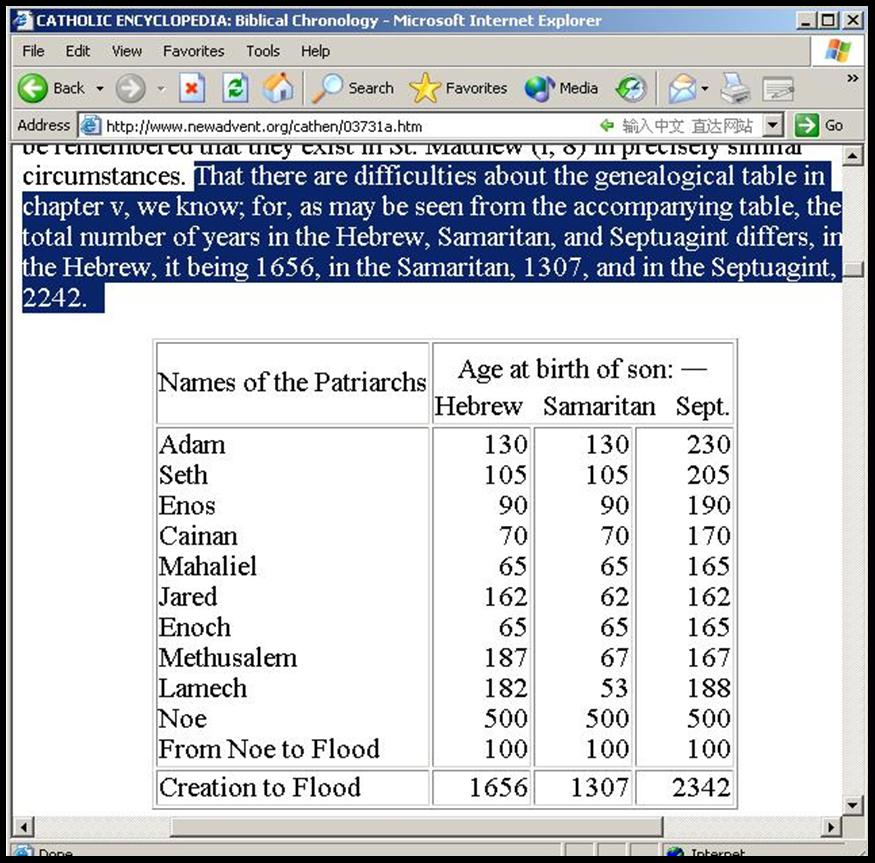Image resolution: width=875 pixels, height=863 pixels.
Task: Click the Mail envelope icon
Action: pyautogui.click(x=681, y=88)
